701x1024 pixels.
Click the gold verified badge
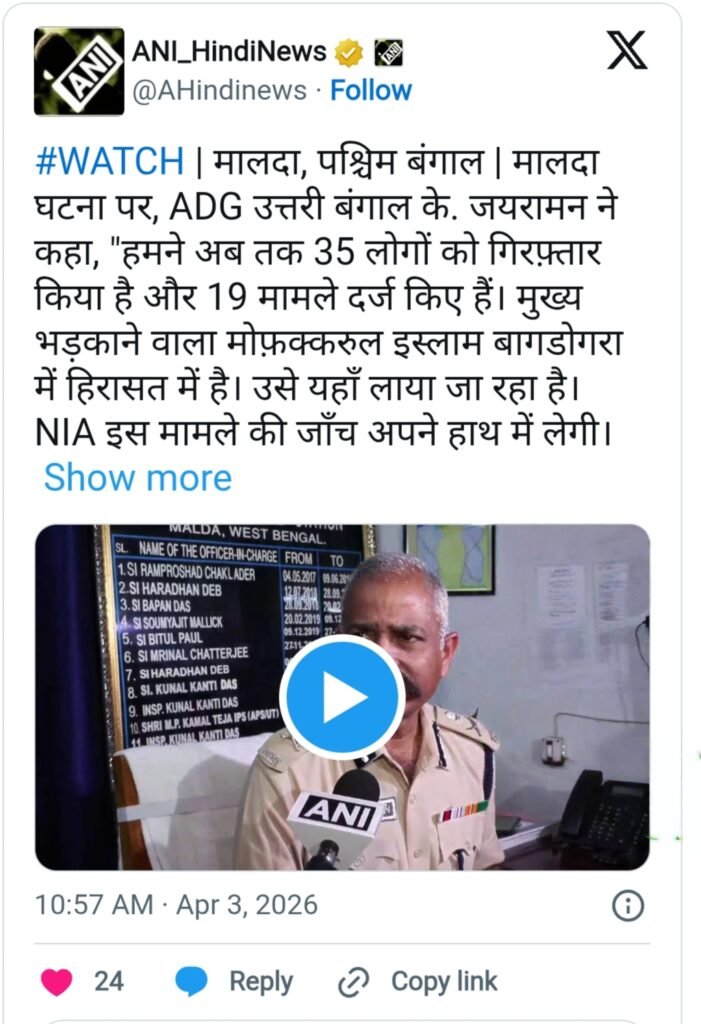(350, 52)
